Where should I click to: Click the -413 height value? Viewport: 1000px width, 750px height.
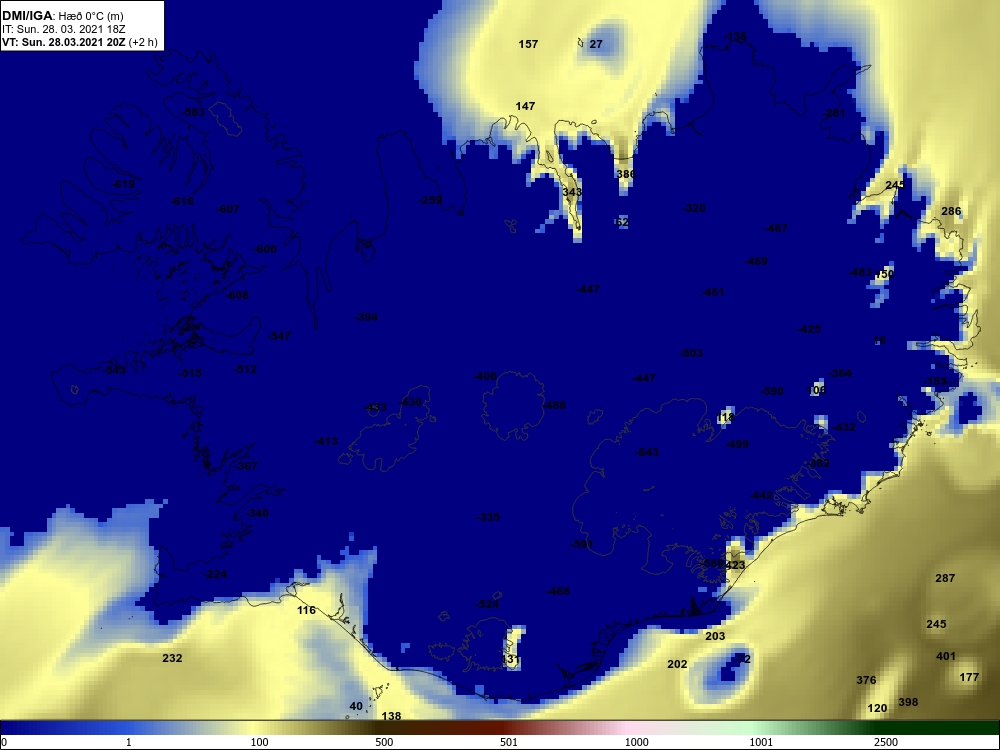click(327, 441)
